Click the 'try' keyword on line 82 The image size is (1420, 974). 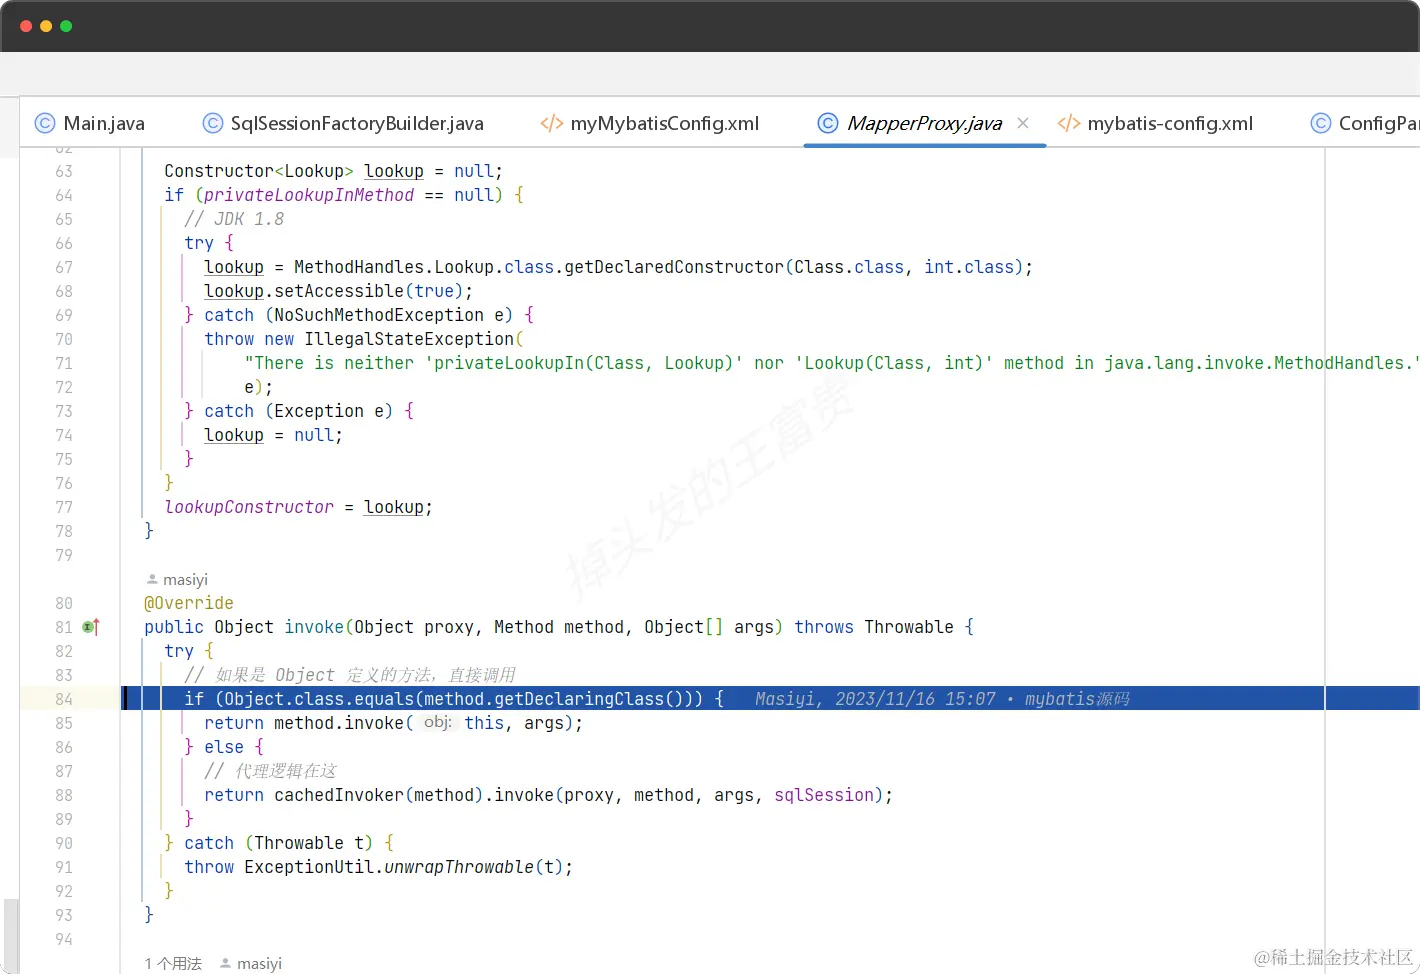point(179,651)
